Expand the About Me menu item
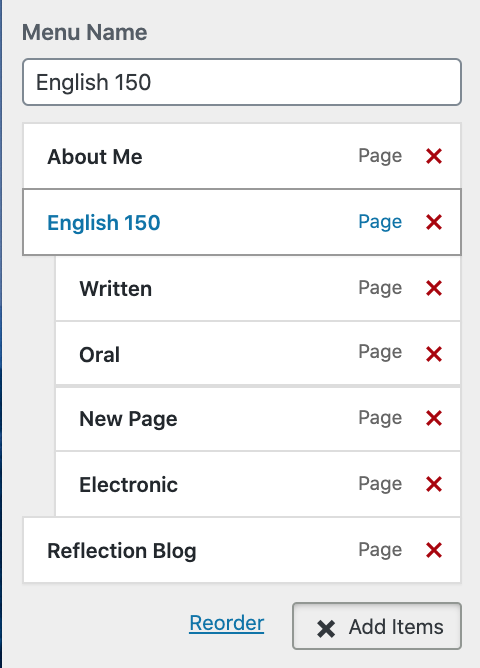Viewport: 480px width, 668px height. point(242,156)
